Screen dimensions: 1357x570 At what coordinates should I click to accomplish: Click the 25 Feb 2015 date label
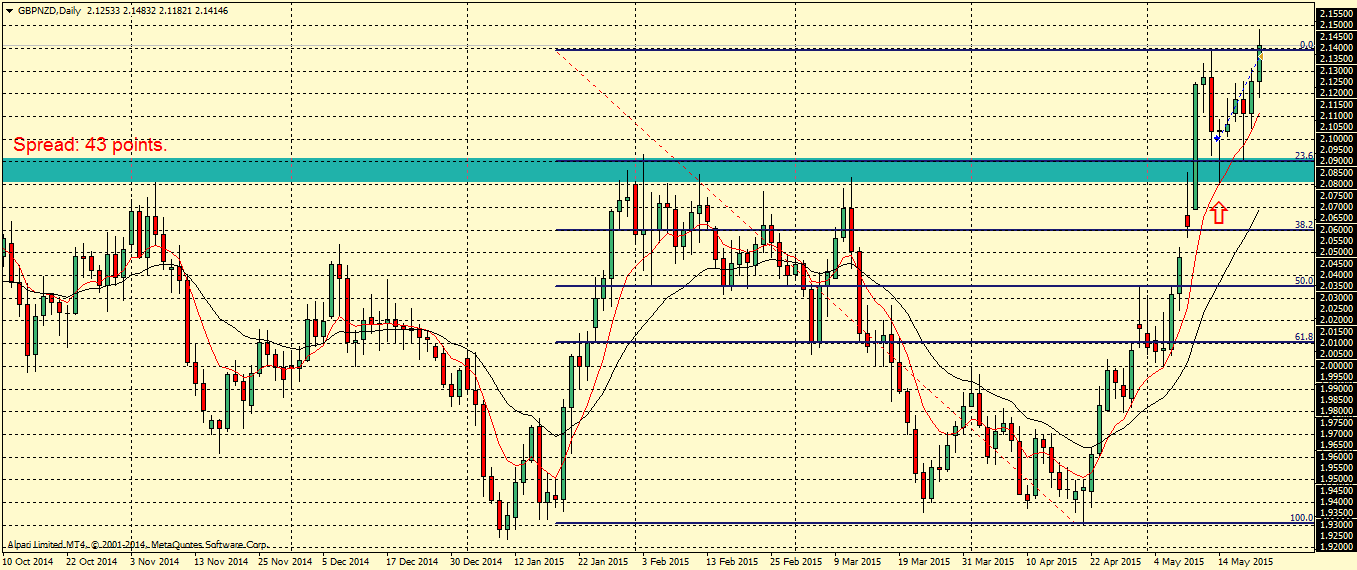pyautogui.click(x=797, y=562)
